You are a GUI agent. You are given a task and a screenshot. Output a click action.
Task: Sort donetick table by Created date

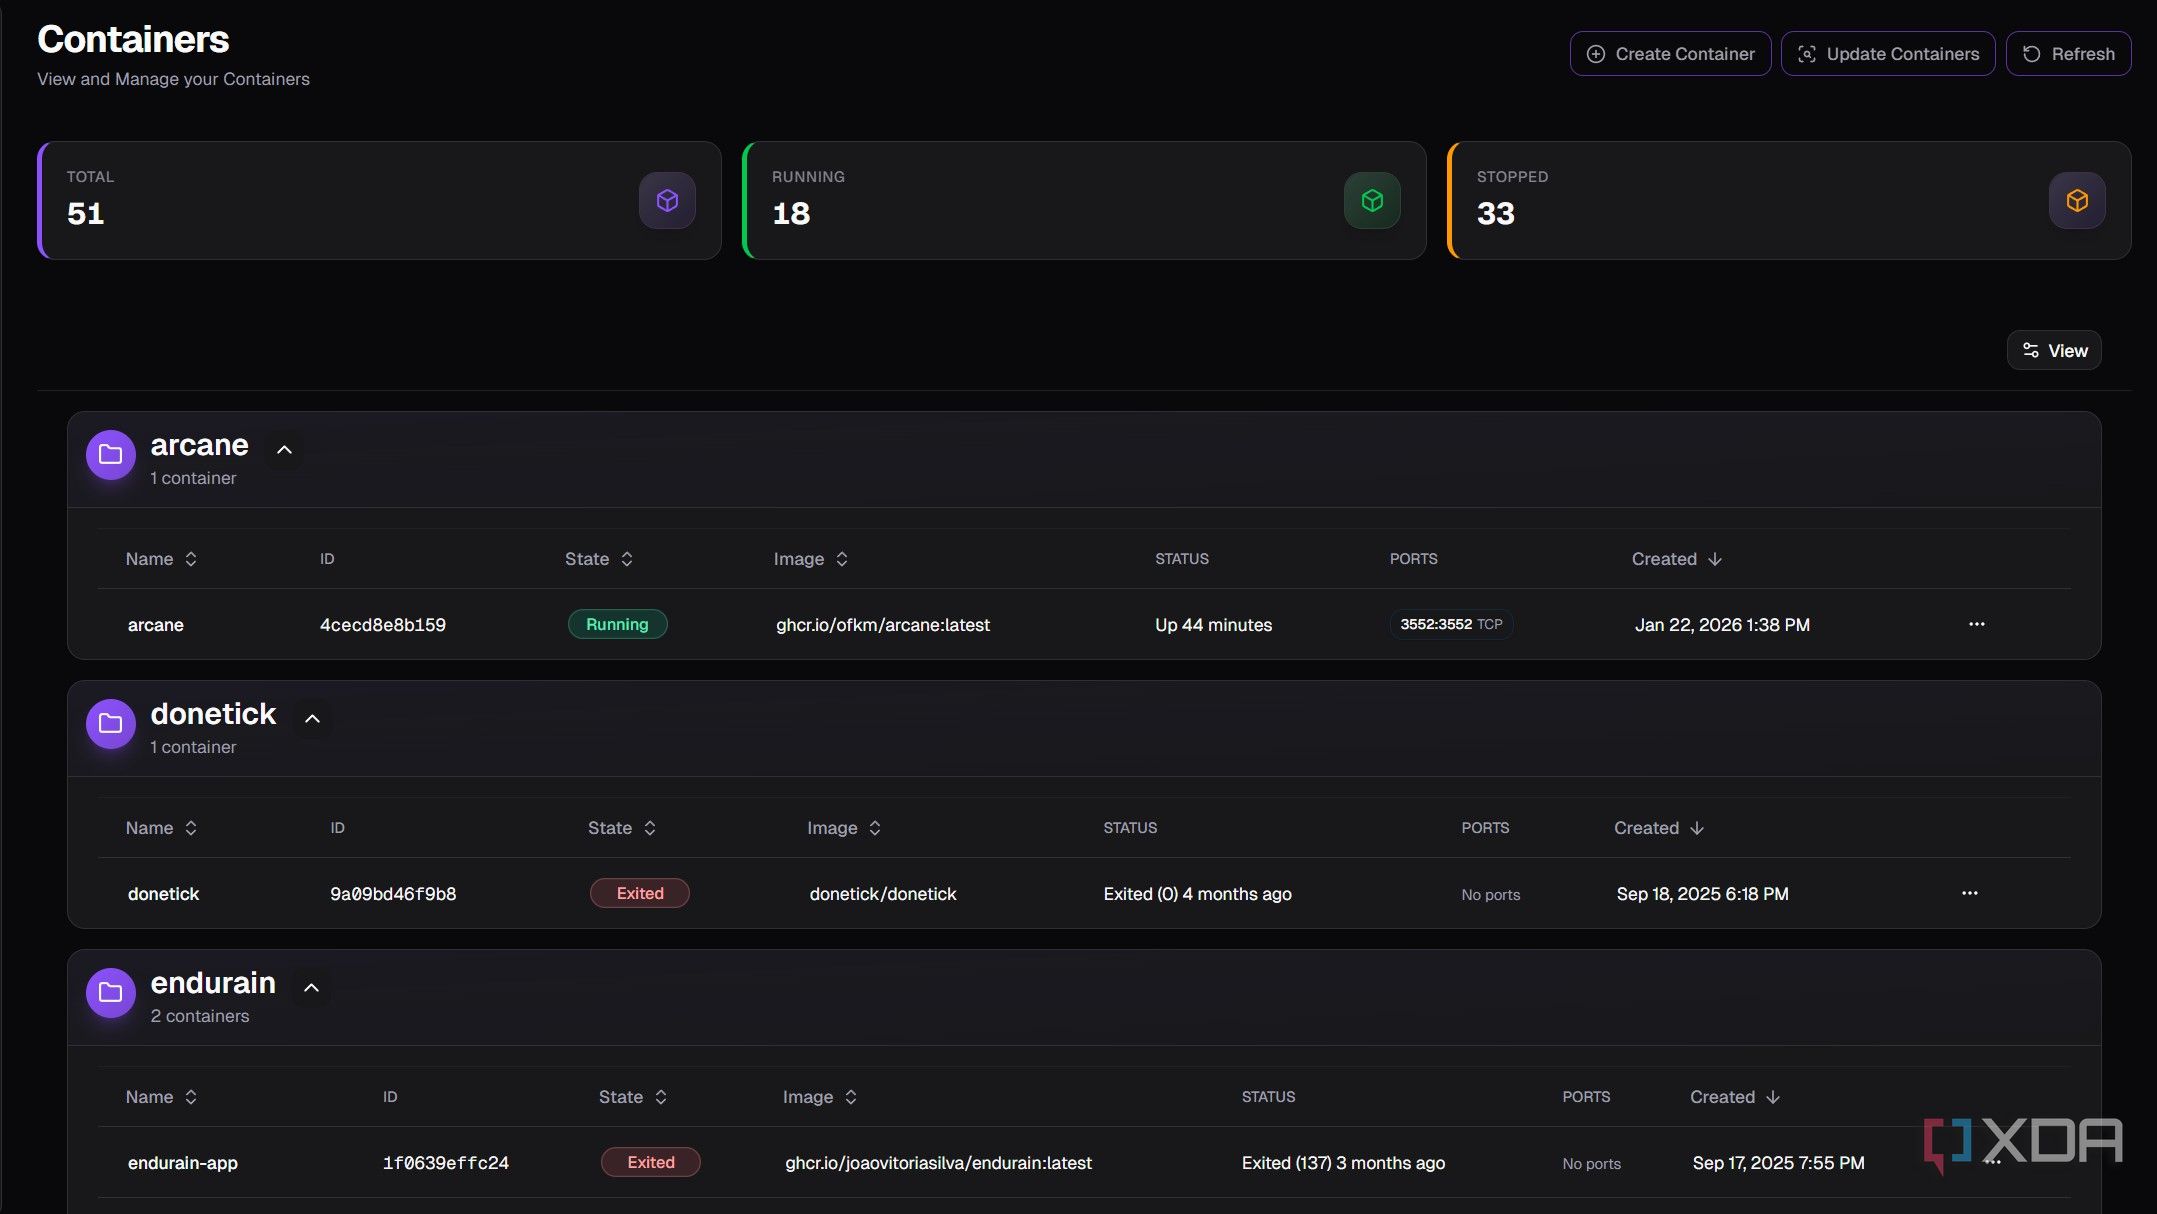point(1659,828)
